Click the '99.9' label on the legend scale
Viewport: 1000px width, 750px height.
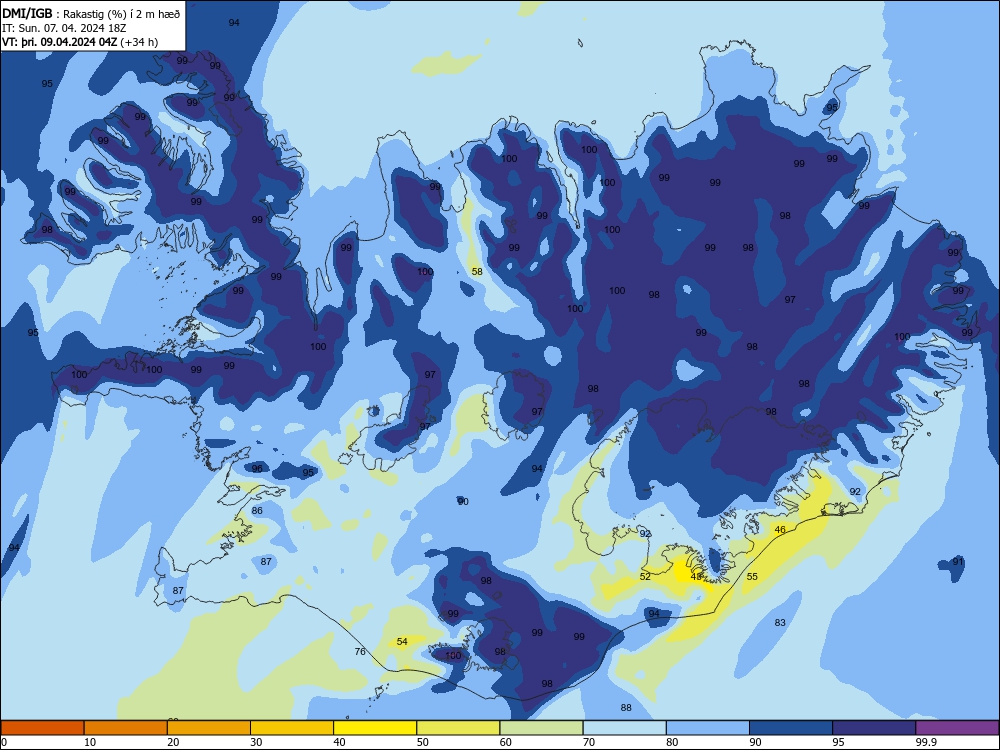click(926, 742)
